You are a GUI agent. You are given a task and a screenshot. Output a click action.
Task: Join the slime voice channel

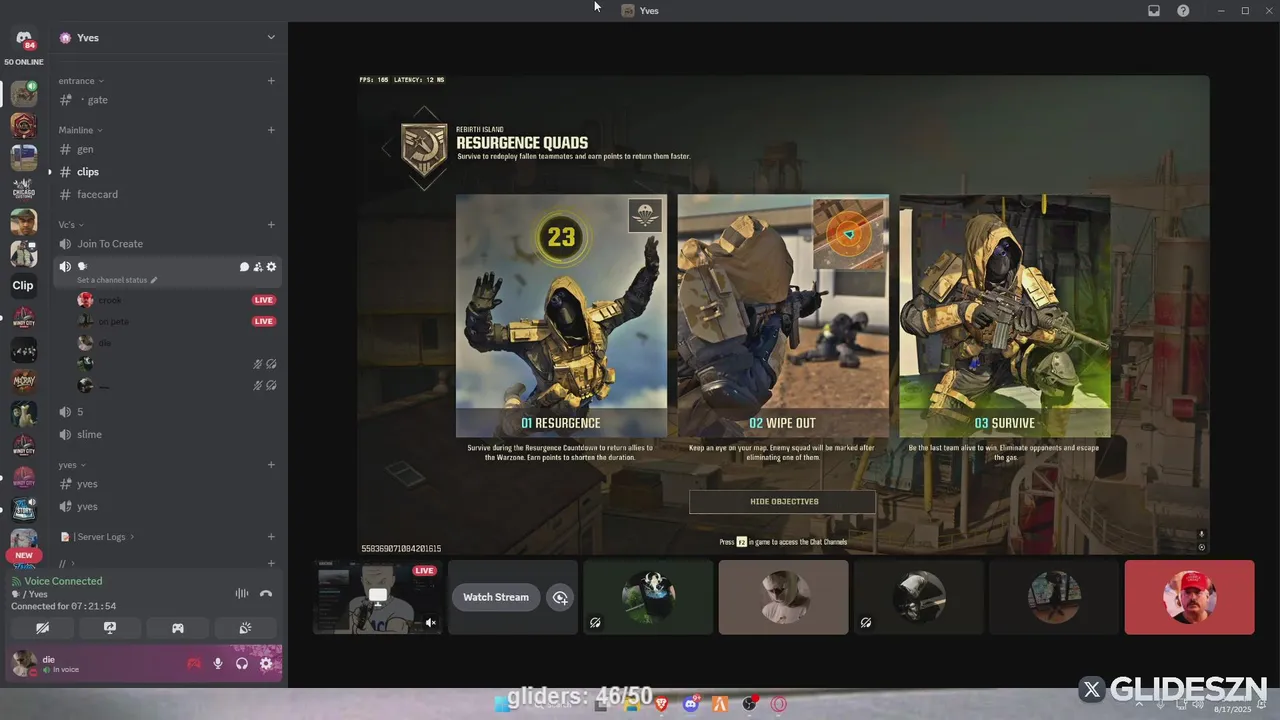[x=167, y=434]
